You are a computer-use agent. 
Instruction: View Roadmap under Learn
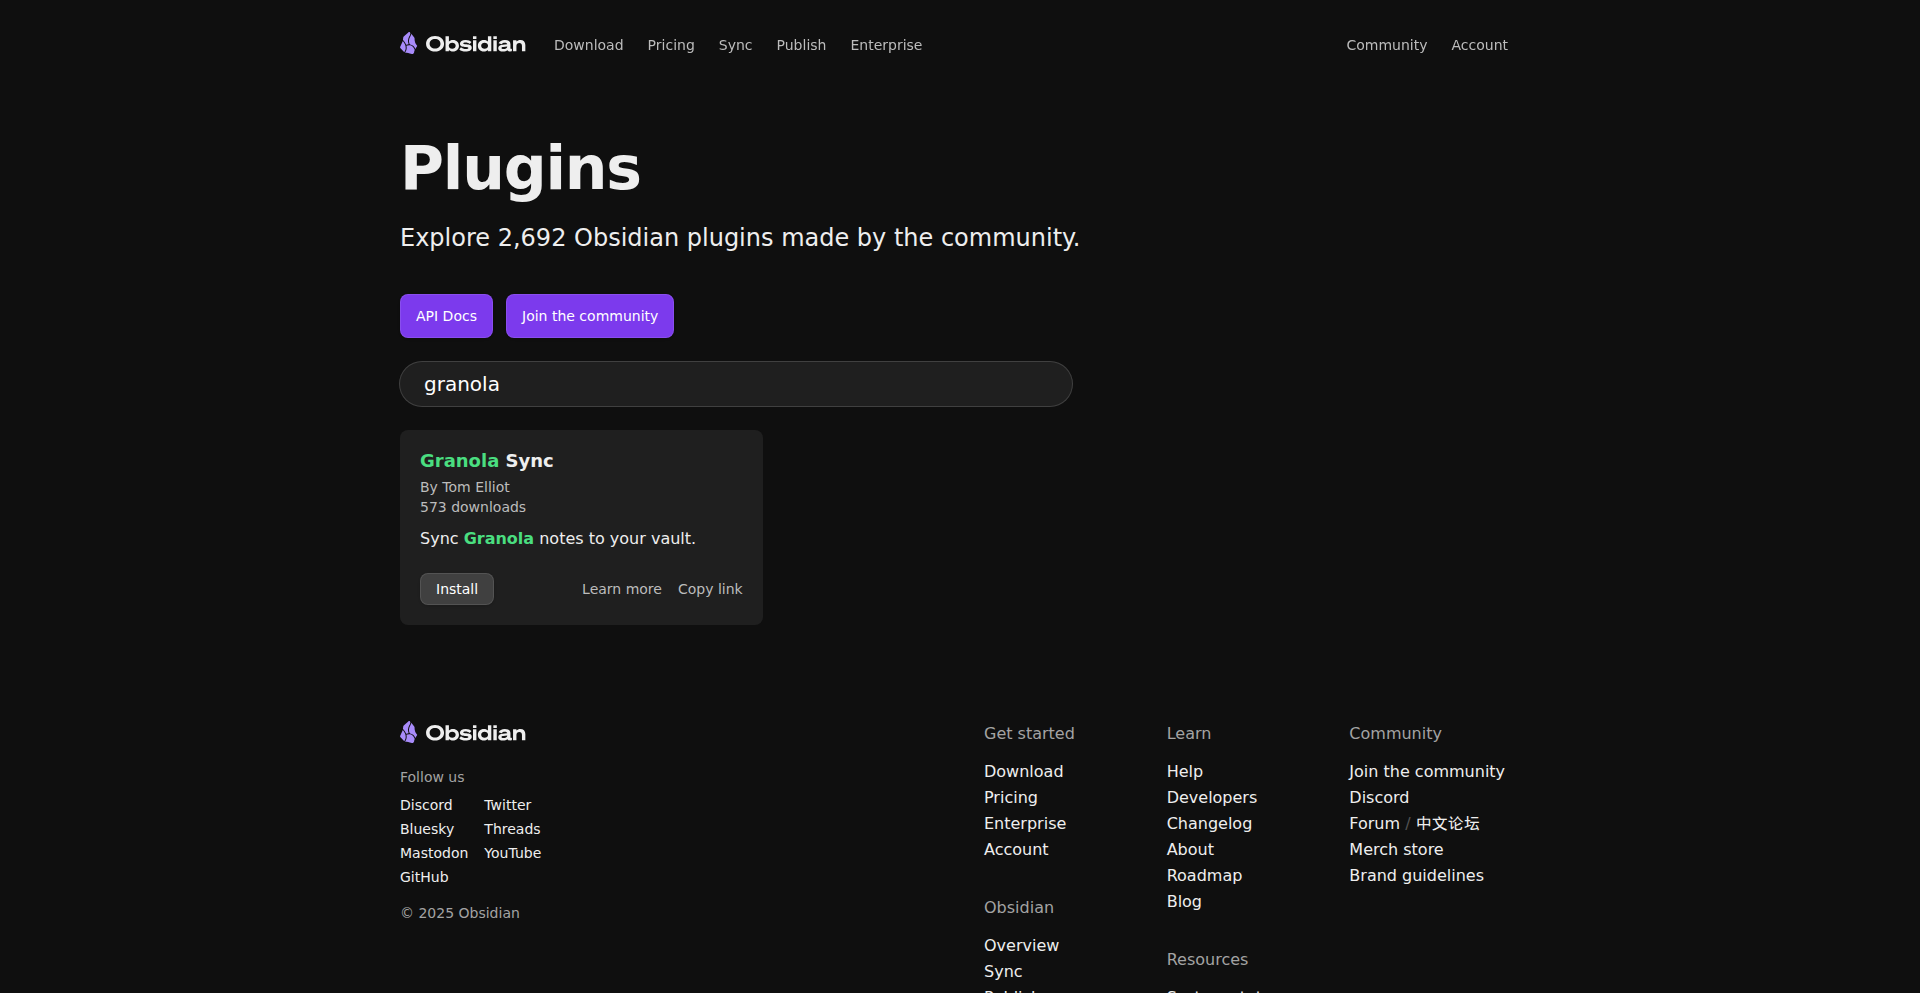1204,875
